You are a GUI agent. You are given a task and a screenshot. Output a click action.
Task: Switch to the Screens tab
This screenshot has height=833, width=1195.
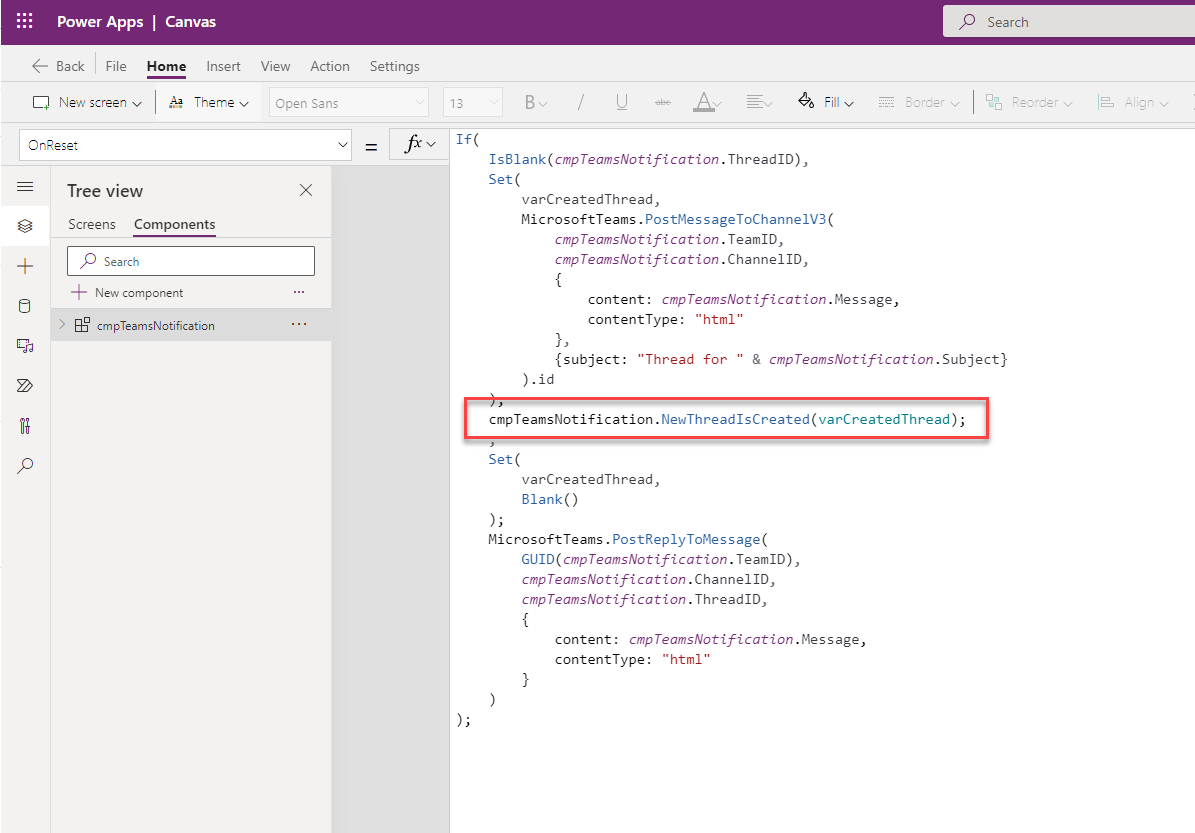click(x=92, y=224)
